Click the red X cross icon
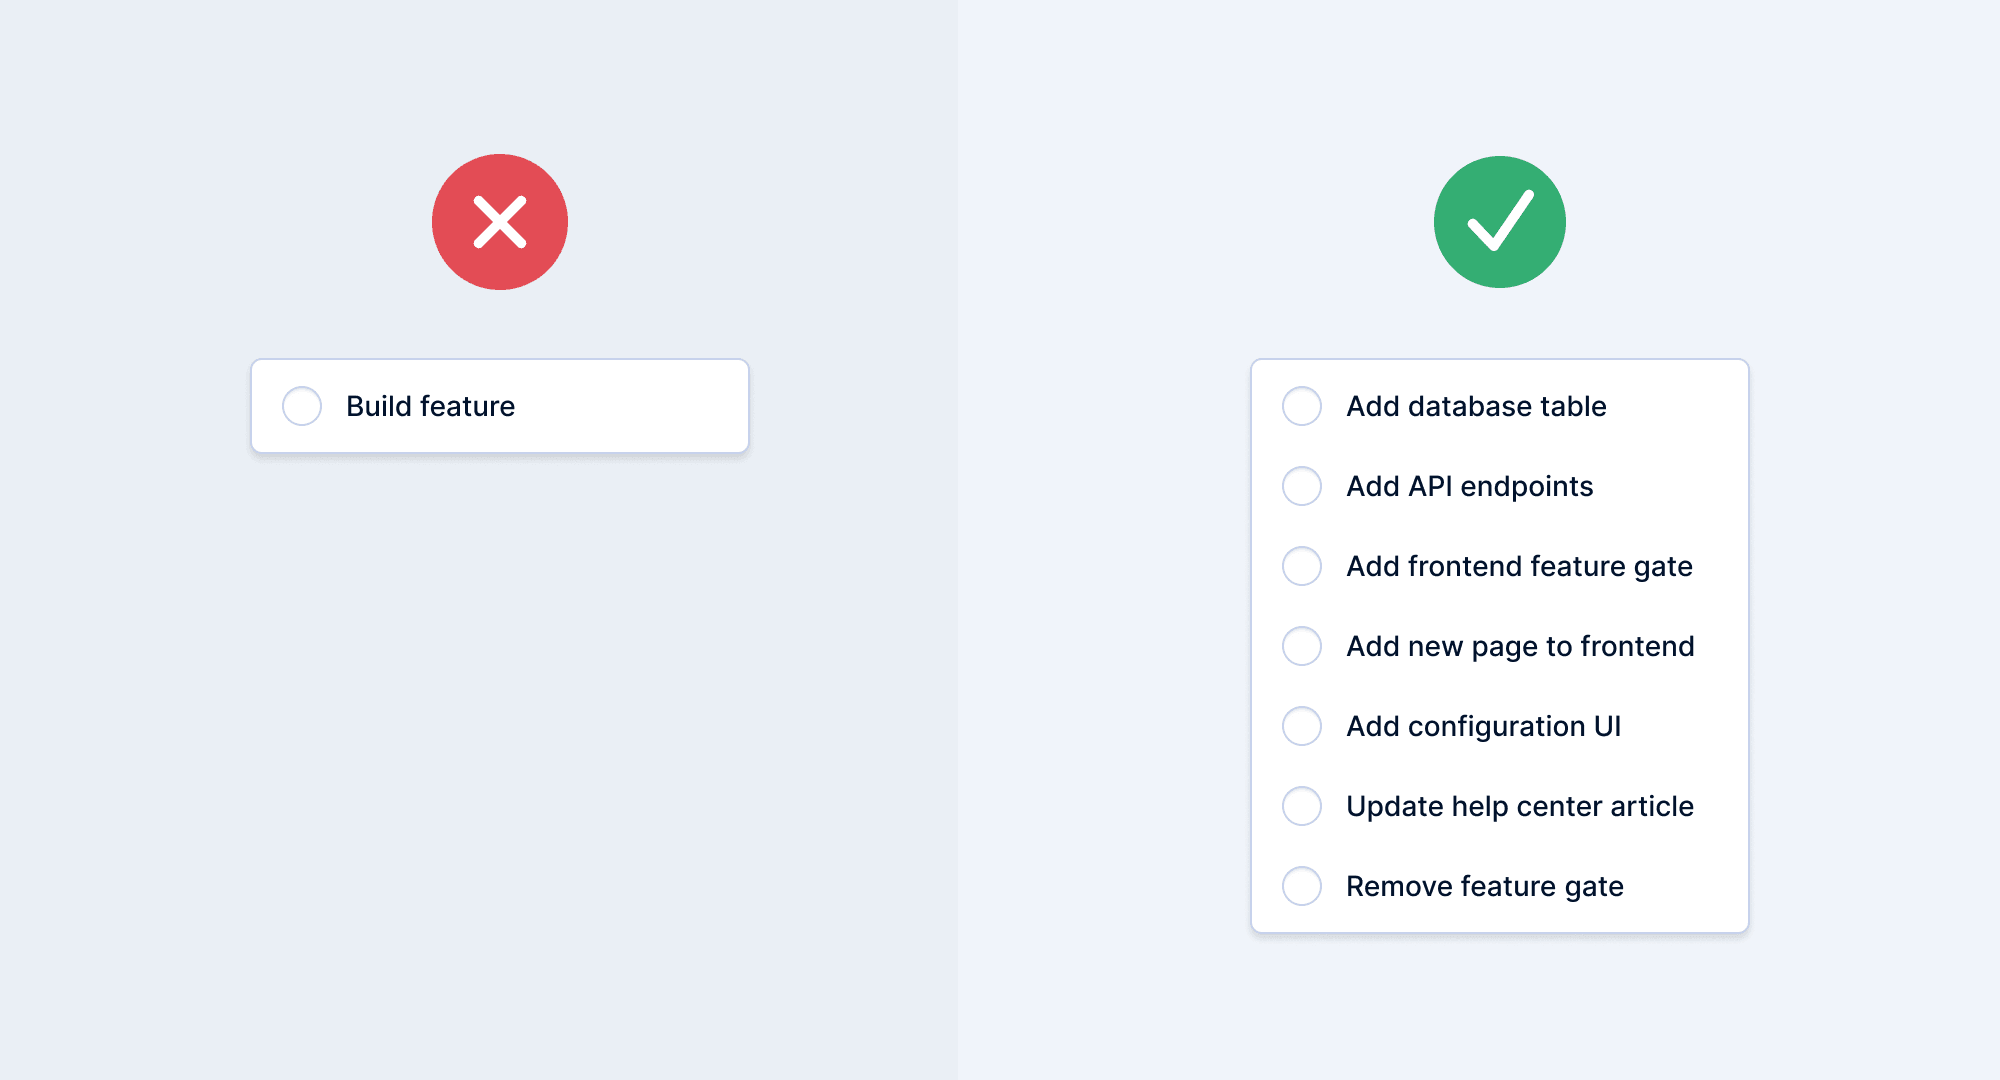Viewport: 2000px width, 1080px height. coord(500,222)
